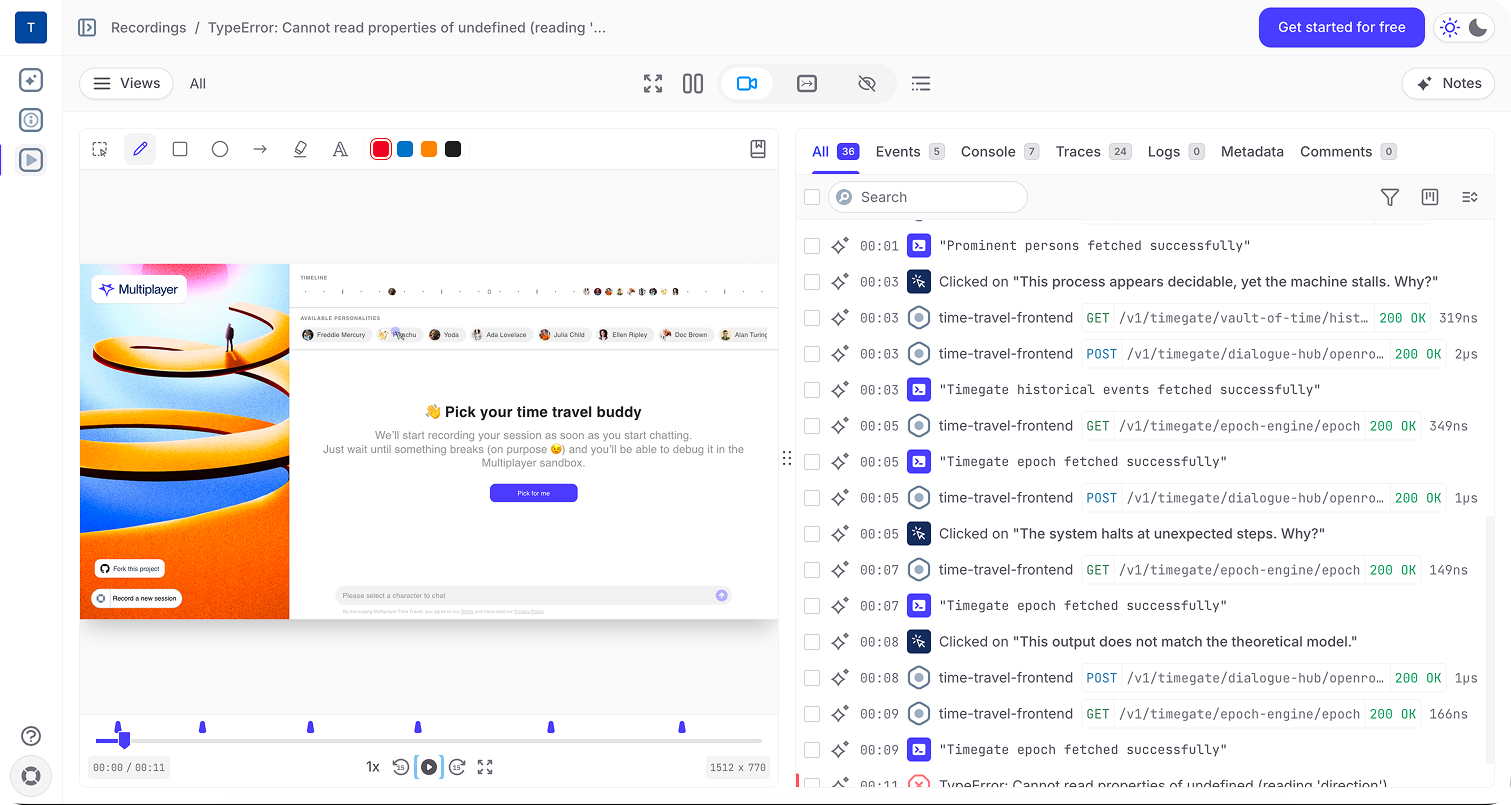Click sparkle icon on "Prominent persons fetched" row
1511x805 pixels.
coord(840,245)
